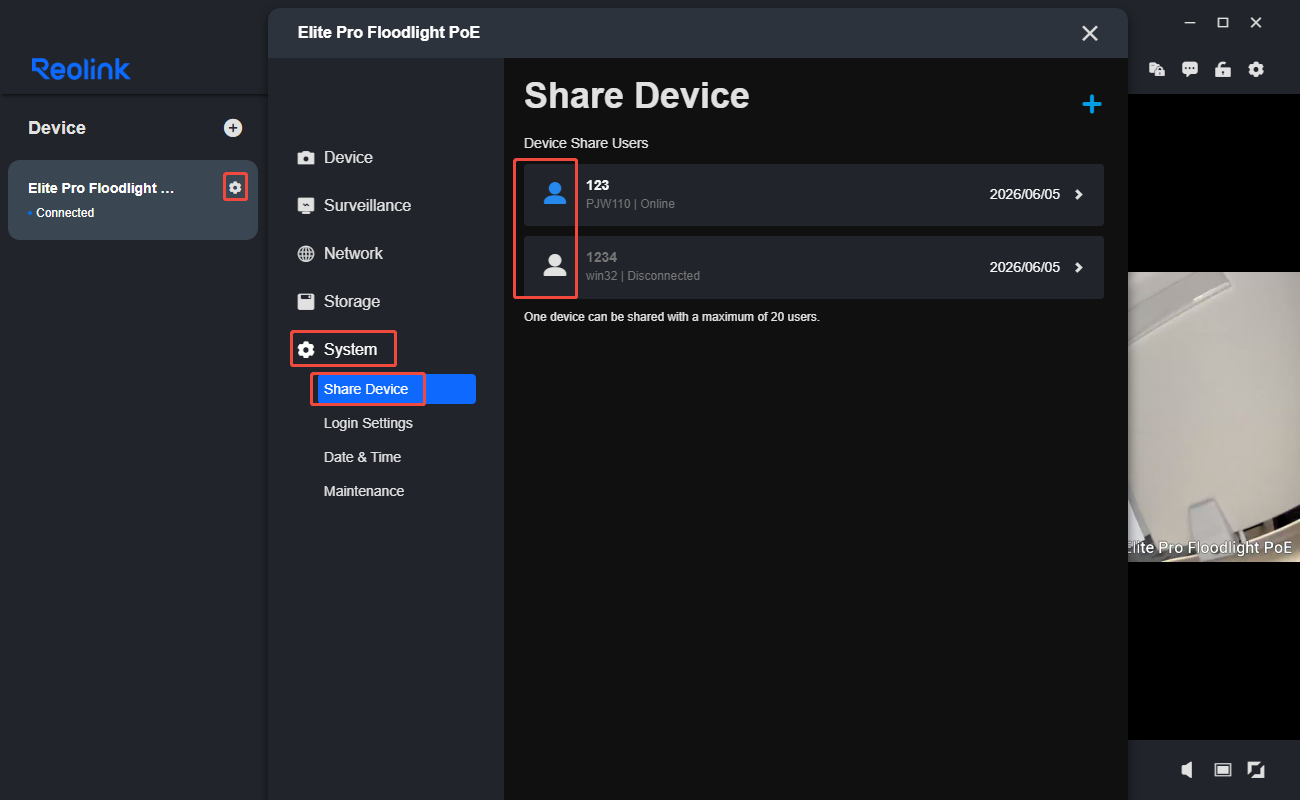Click the 'Connected' device status text

65,213
